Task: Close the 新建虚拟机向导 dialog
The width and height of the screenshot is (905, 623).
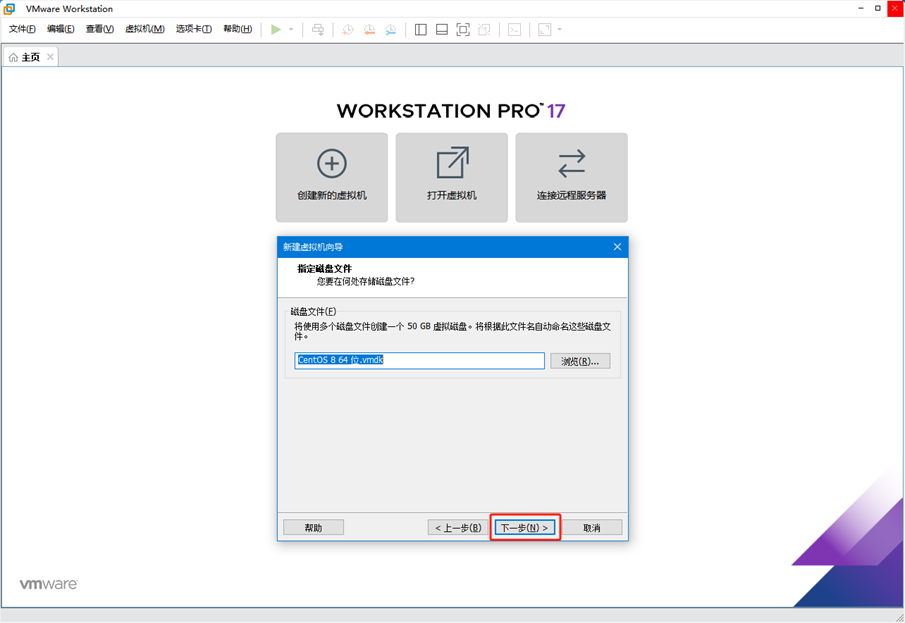Action: (x=617, y=247)
